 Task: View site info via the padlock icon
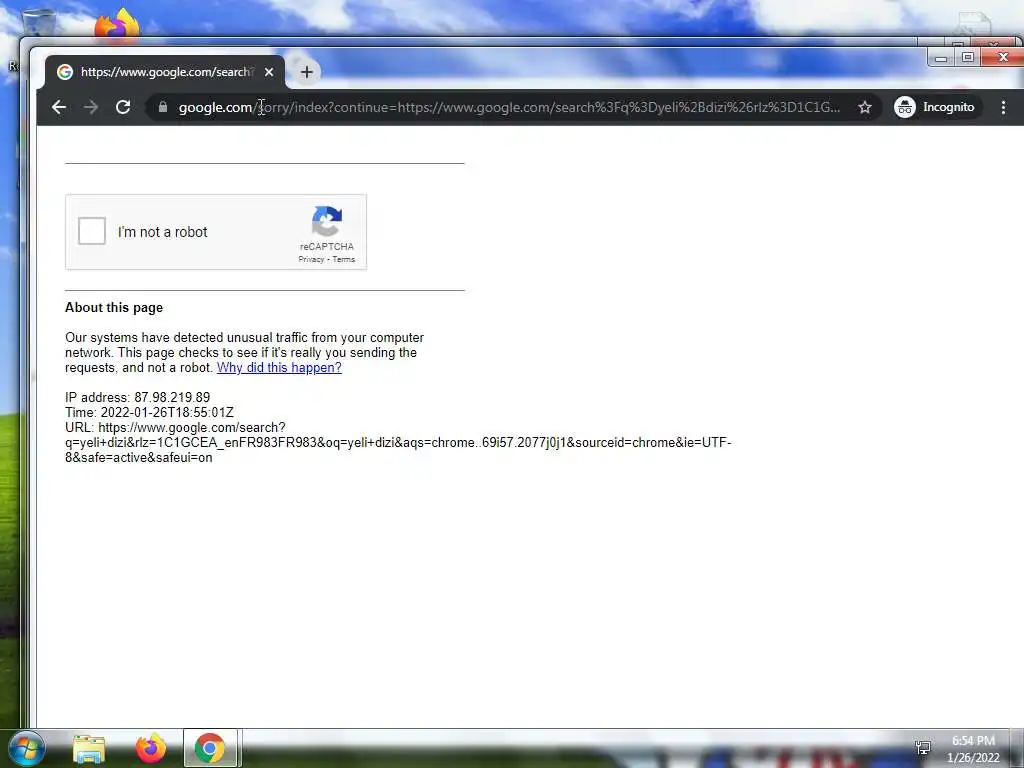pos(163,107)
